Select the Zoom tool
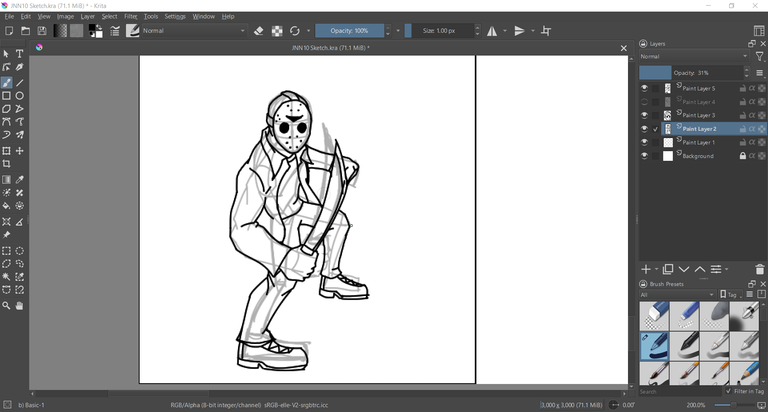768x412 pixels. [x=6, y=306]
